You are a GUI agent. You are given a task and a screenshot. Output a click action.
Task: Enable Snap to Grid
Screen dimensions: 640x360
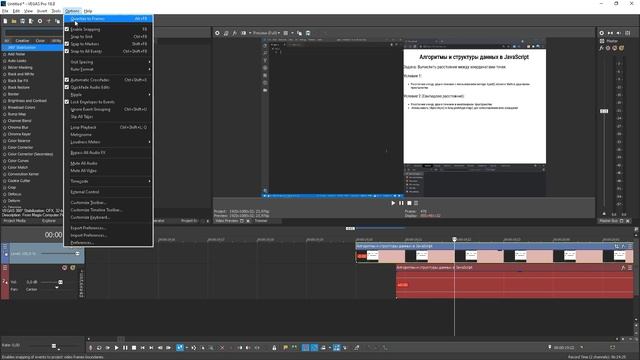coord(108,37)
